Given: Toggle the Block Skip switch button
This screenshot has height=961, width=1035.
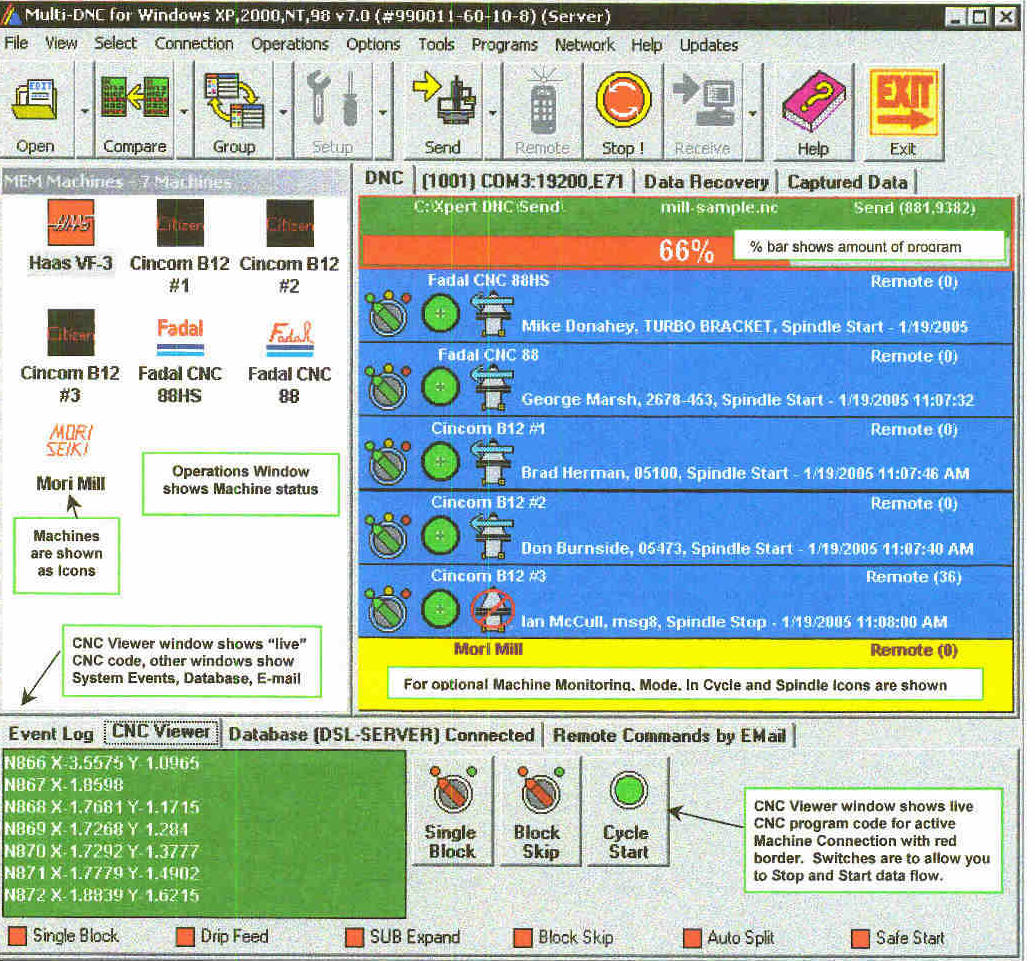Looking at the screenshot, I should pyautogui.click(x=540, y=811).
